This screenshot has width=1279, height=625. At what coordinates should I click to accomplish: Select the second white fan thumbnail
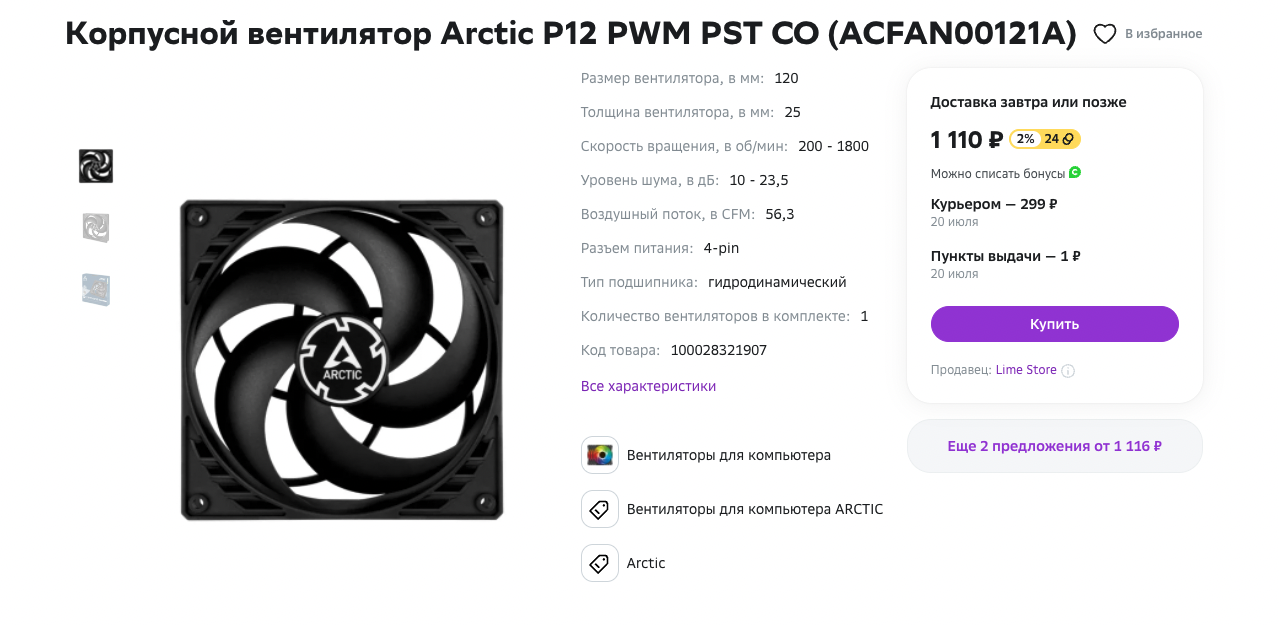96,228
